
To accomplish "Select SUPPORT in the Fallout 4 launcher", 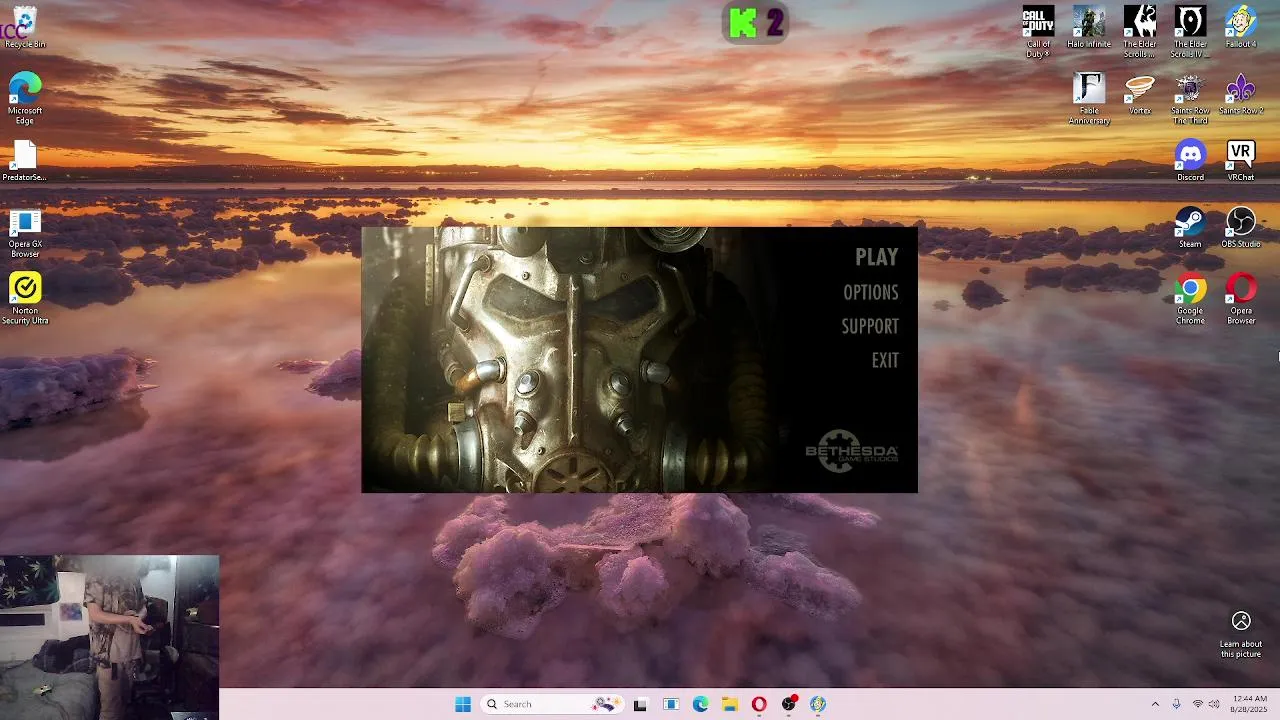I will 869,326.
